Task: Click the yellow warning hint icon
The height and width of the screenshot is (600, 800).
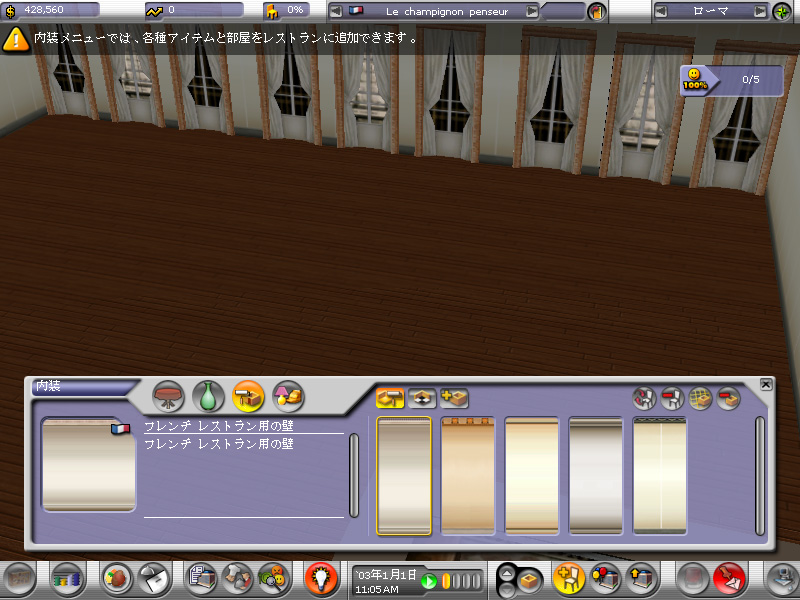Action: tap(15, 39)
